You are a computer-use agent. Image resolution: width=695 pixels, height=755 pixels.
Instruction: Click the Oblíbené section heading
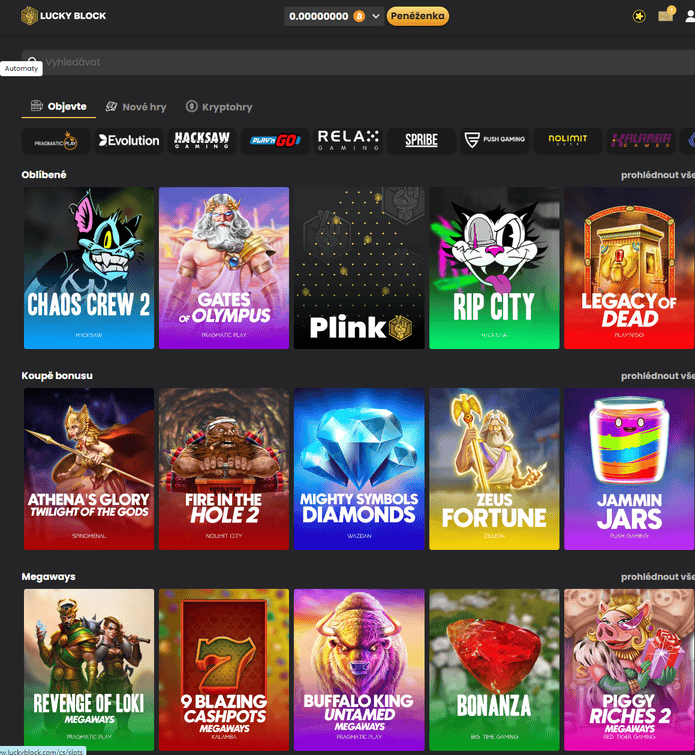click(x=44, y=175)
